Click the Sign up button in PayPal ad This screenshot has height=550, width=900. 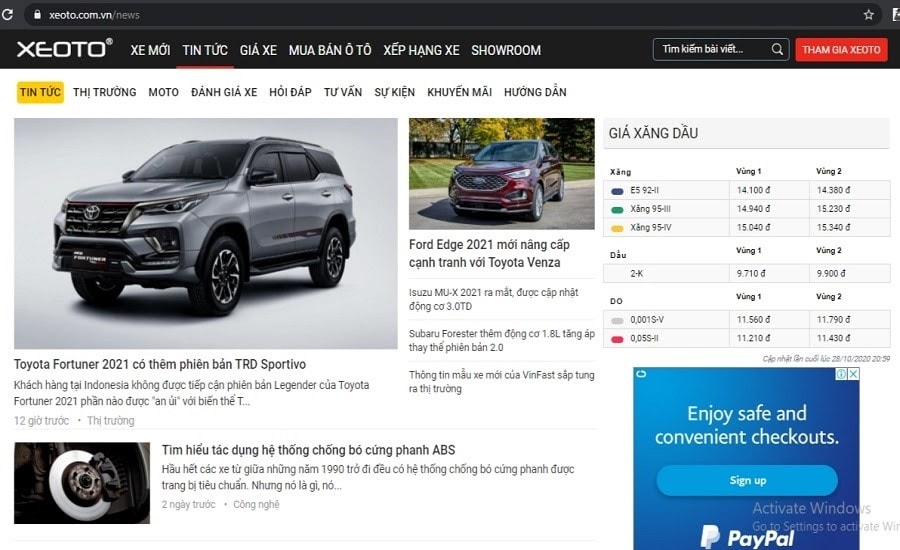point(747,480)
